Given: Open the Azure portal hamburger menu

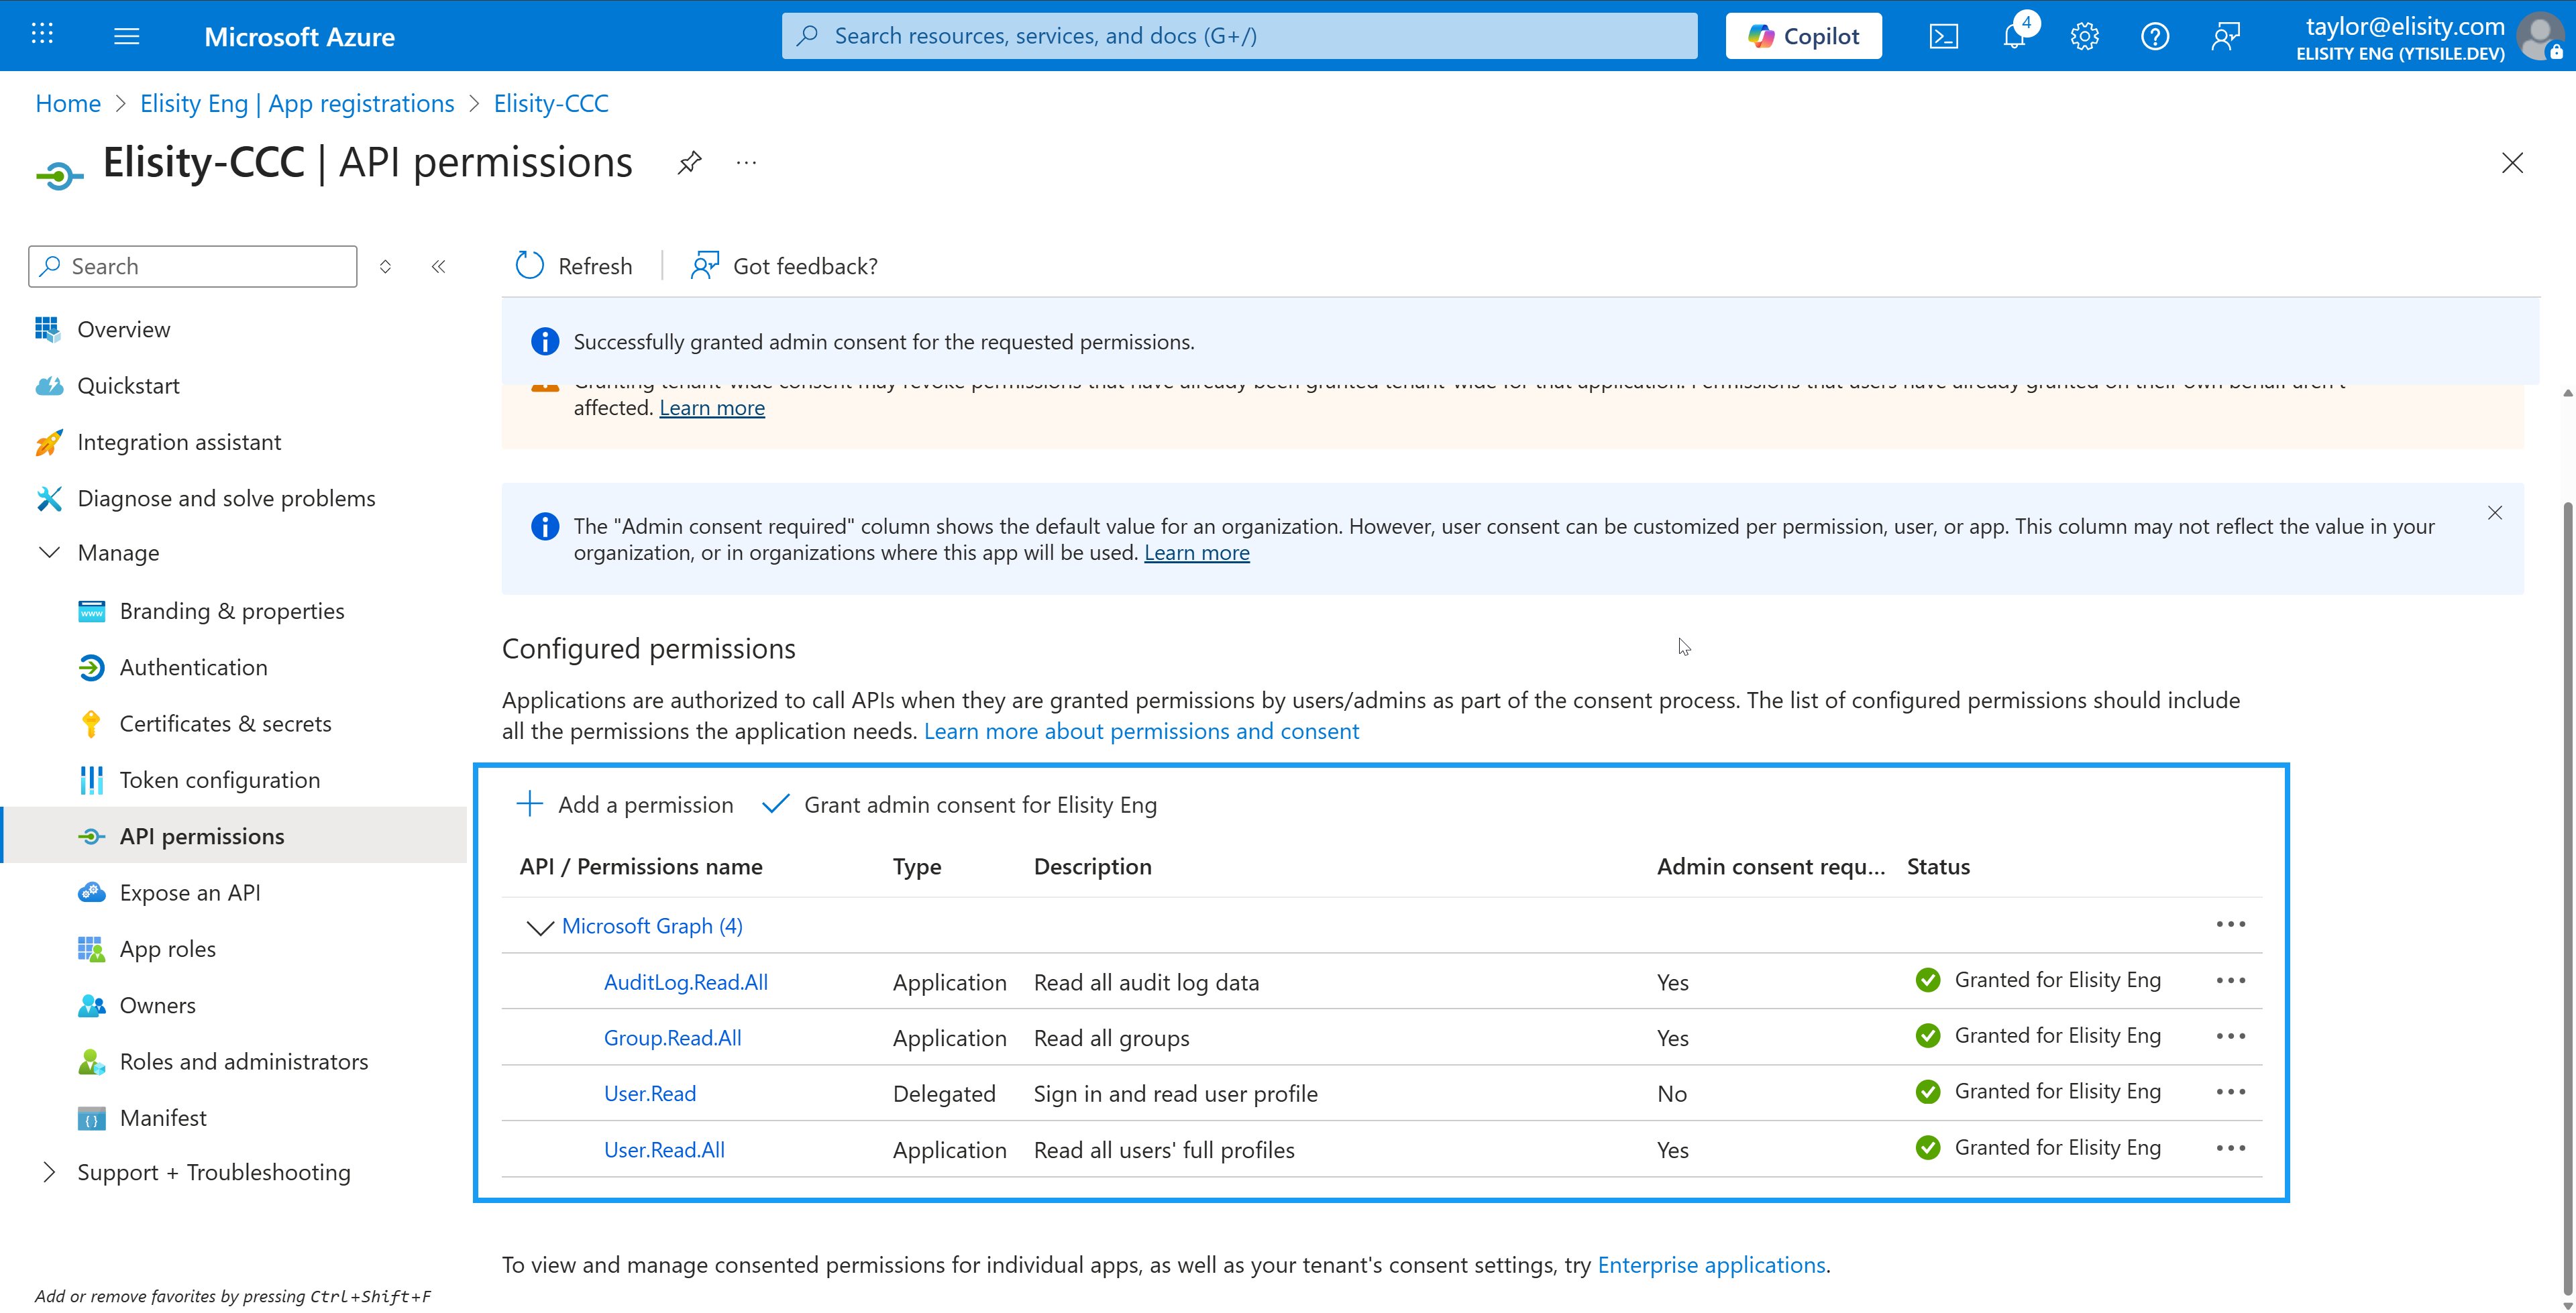Looking at the screenshot, I should (127, 37).
